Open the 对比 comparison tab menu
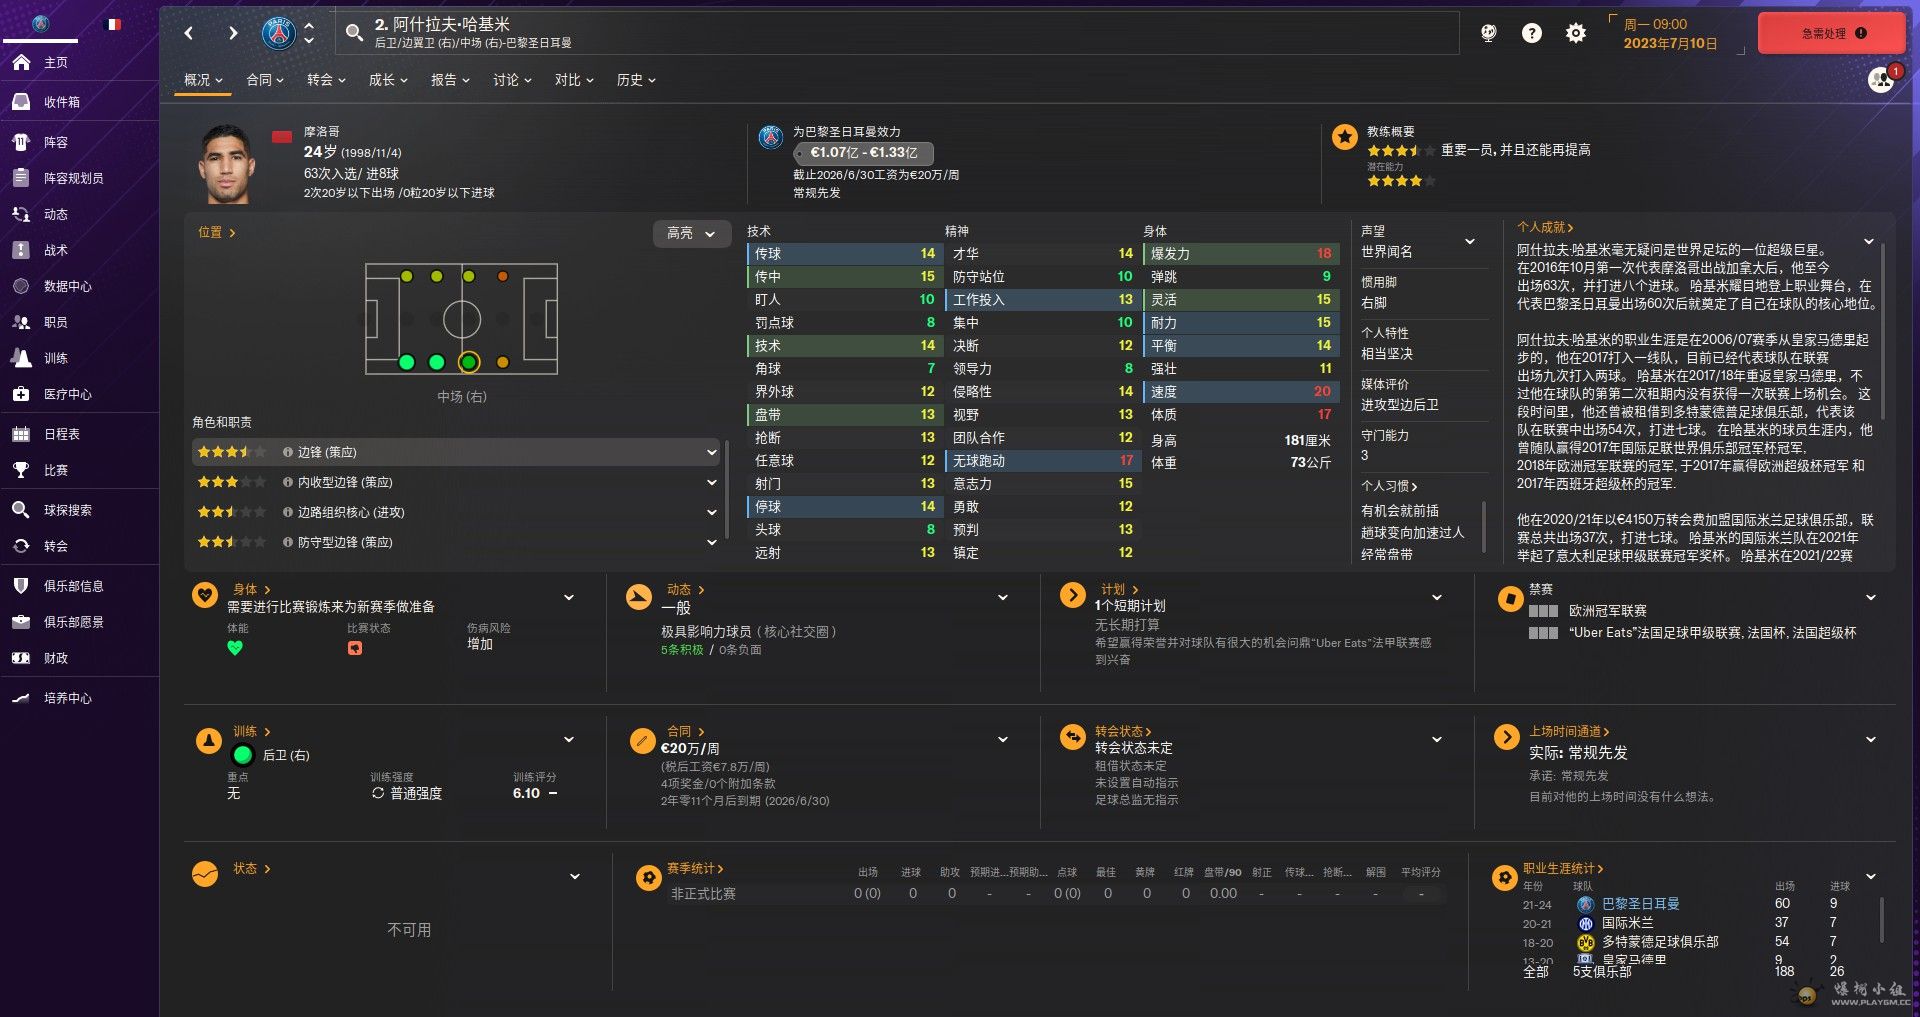 coord(574,80)
